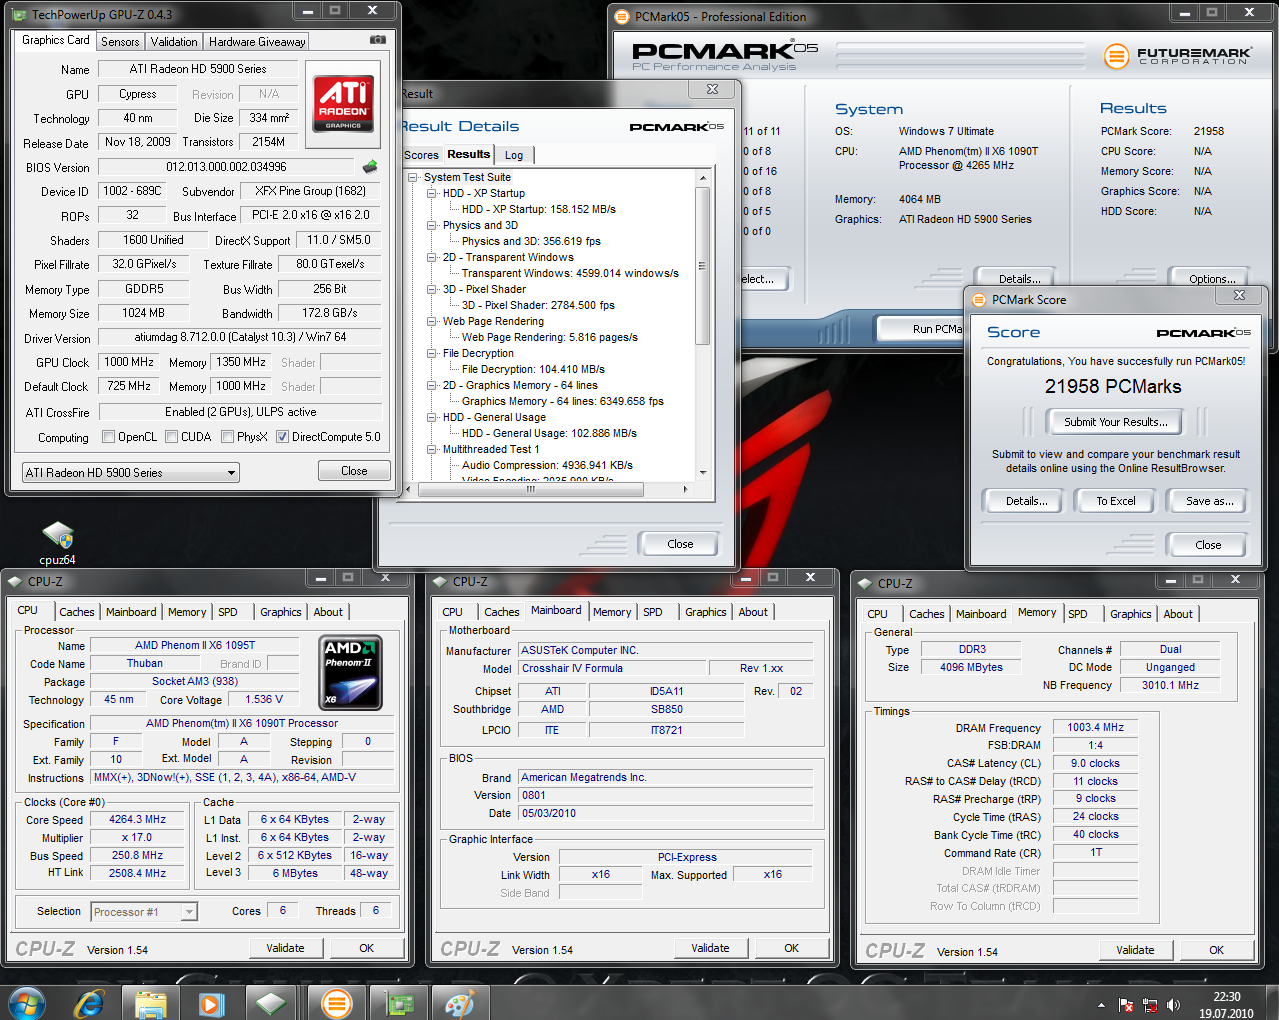Switch to CPU-Z taskbar icon

(x=272, y=1003)
